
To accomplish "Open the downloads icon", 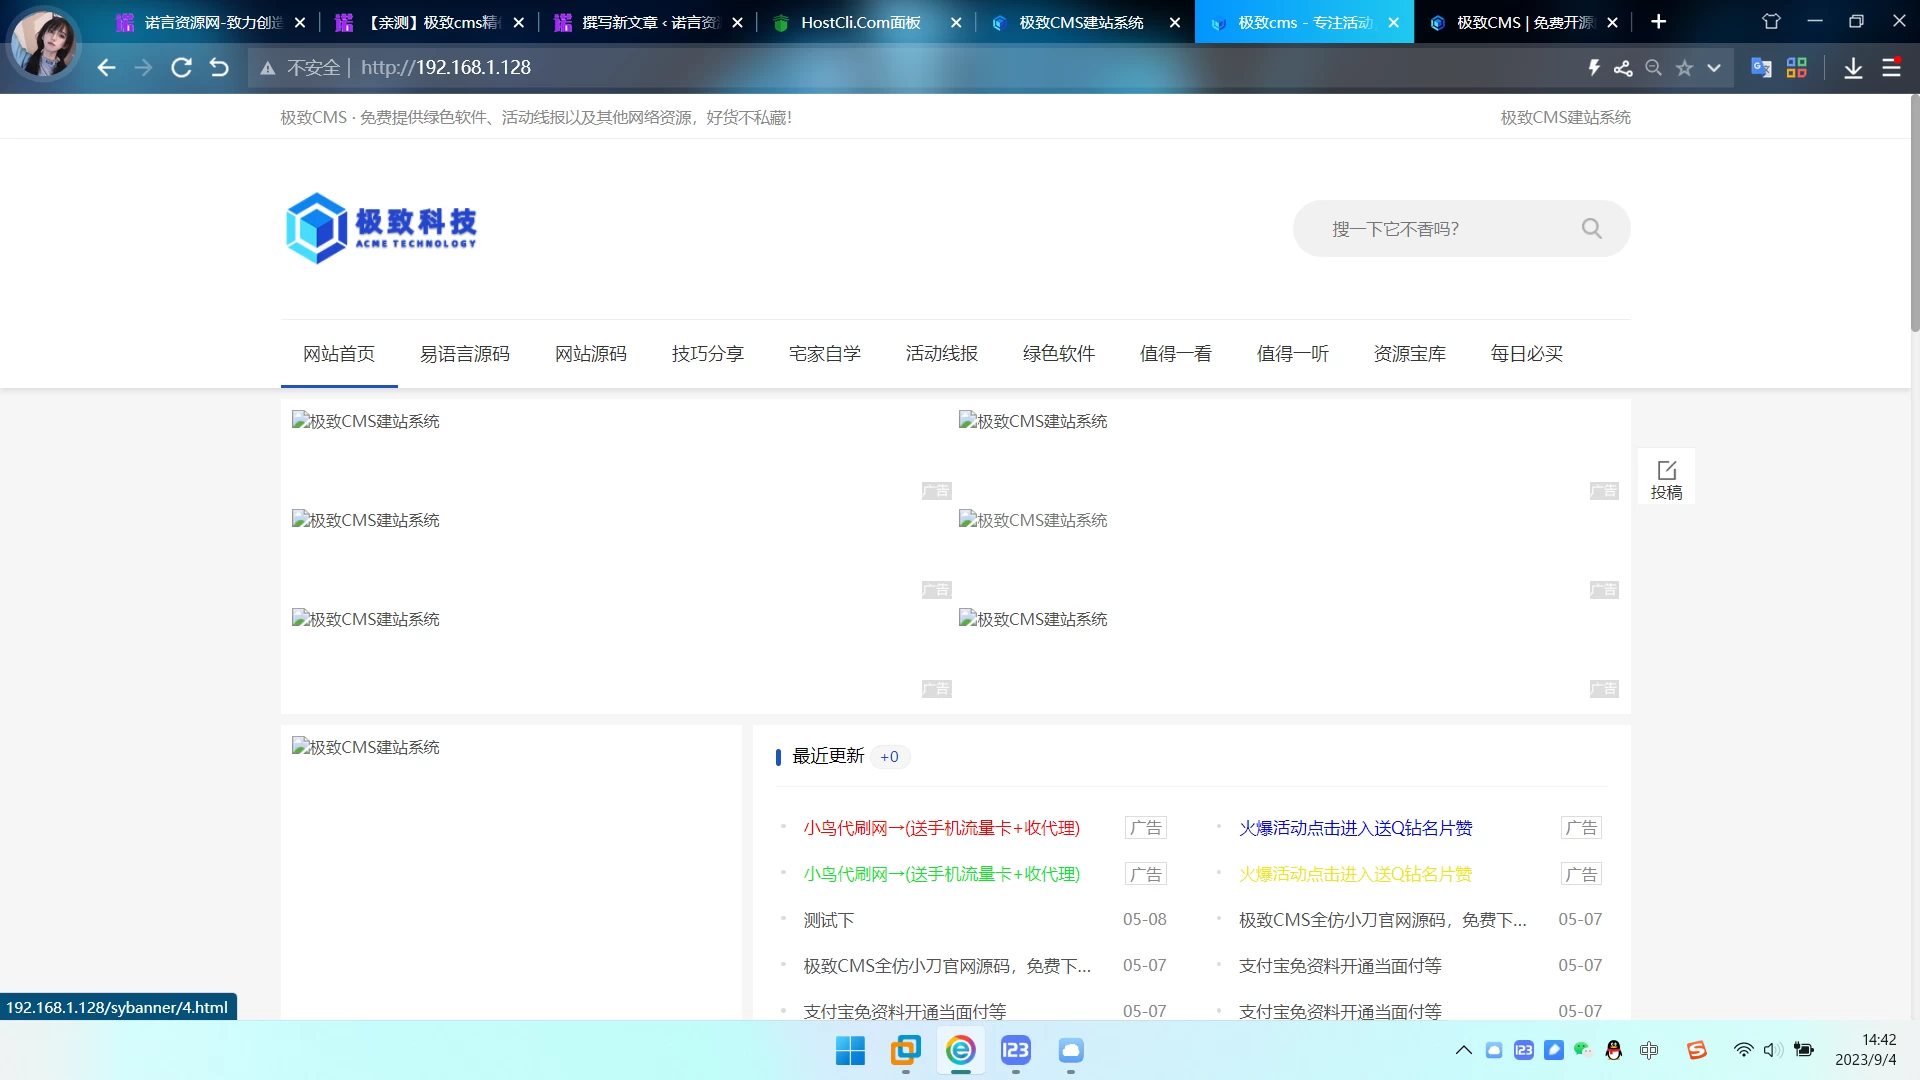I will tap(1853, 67).
